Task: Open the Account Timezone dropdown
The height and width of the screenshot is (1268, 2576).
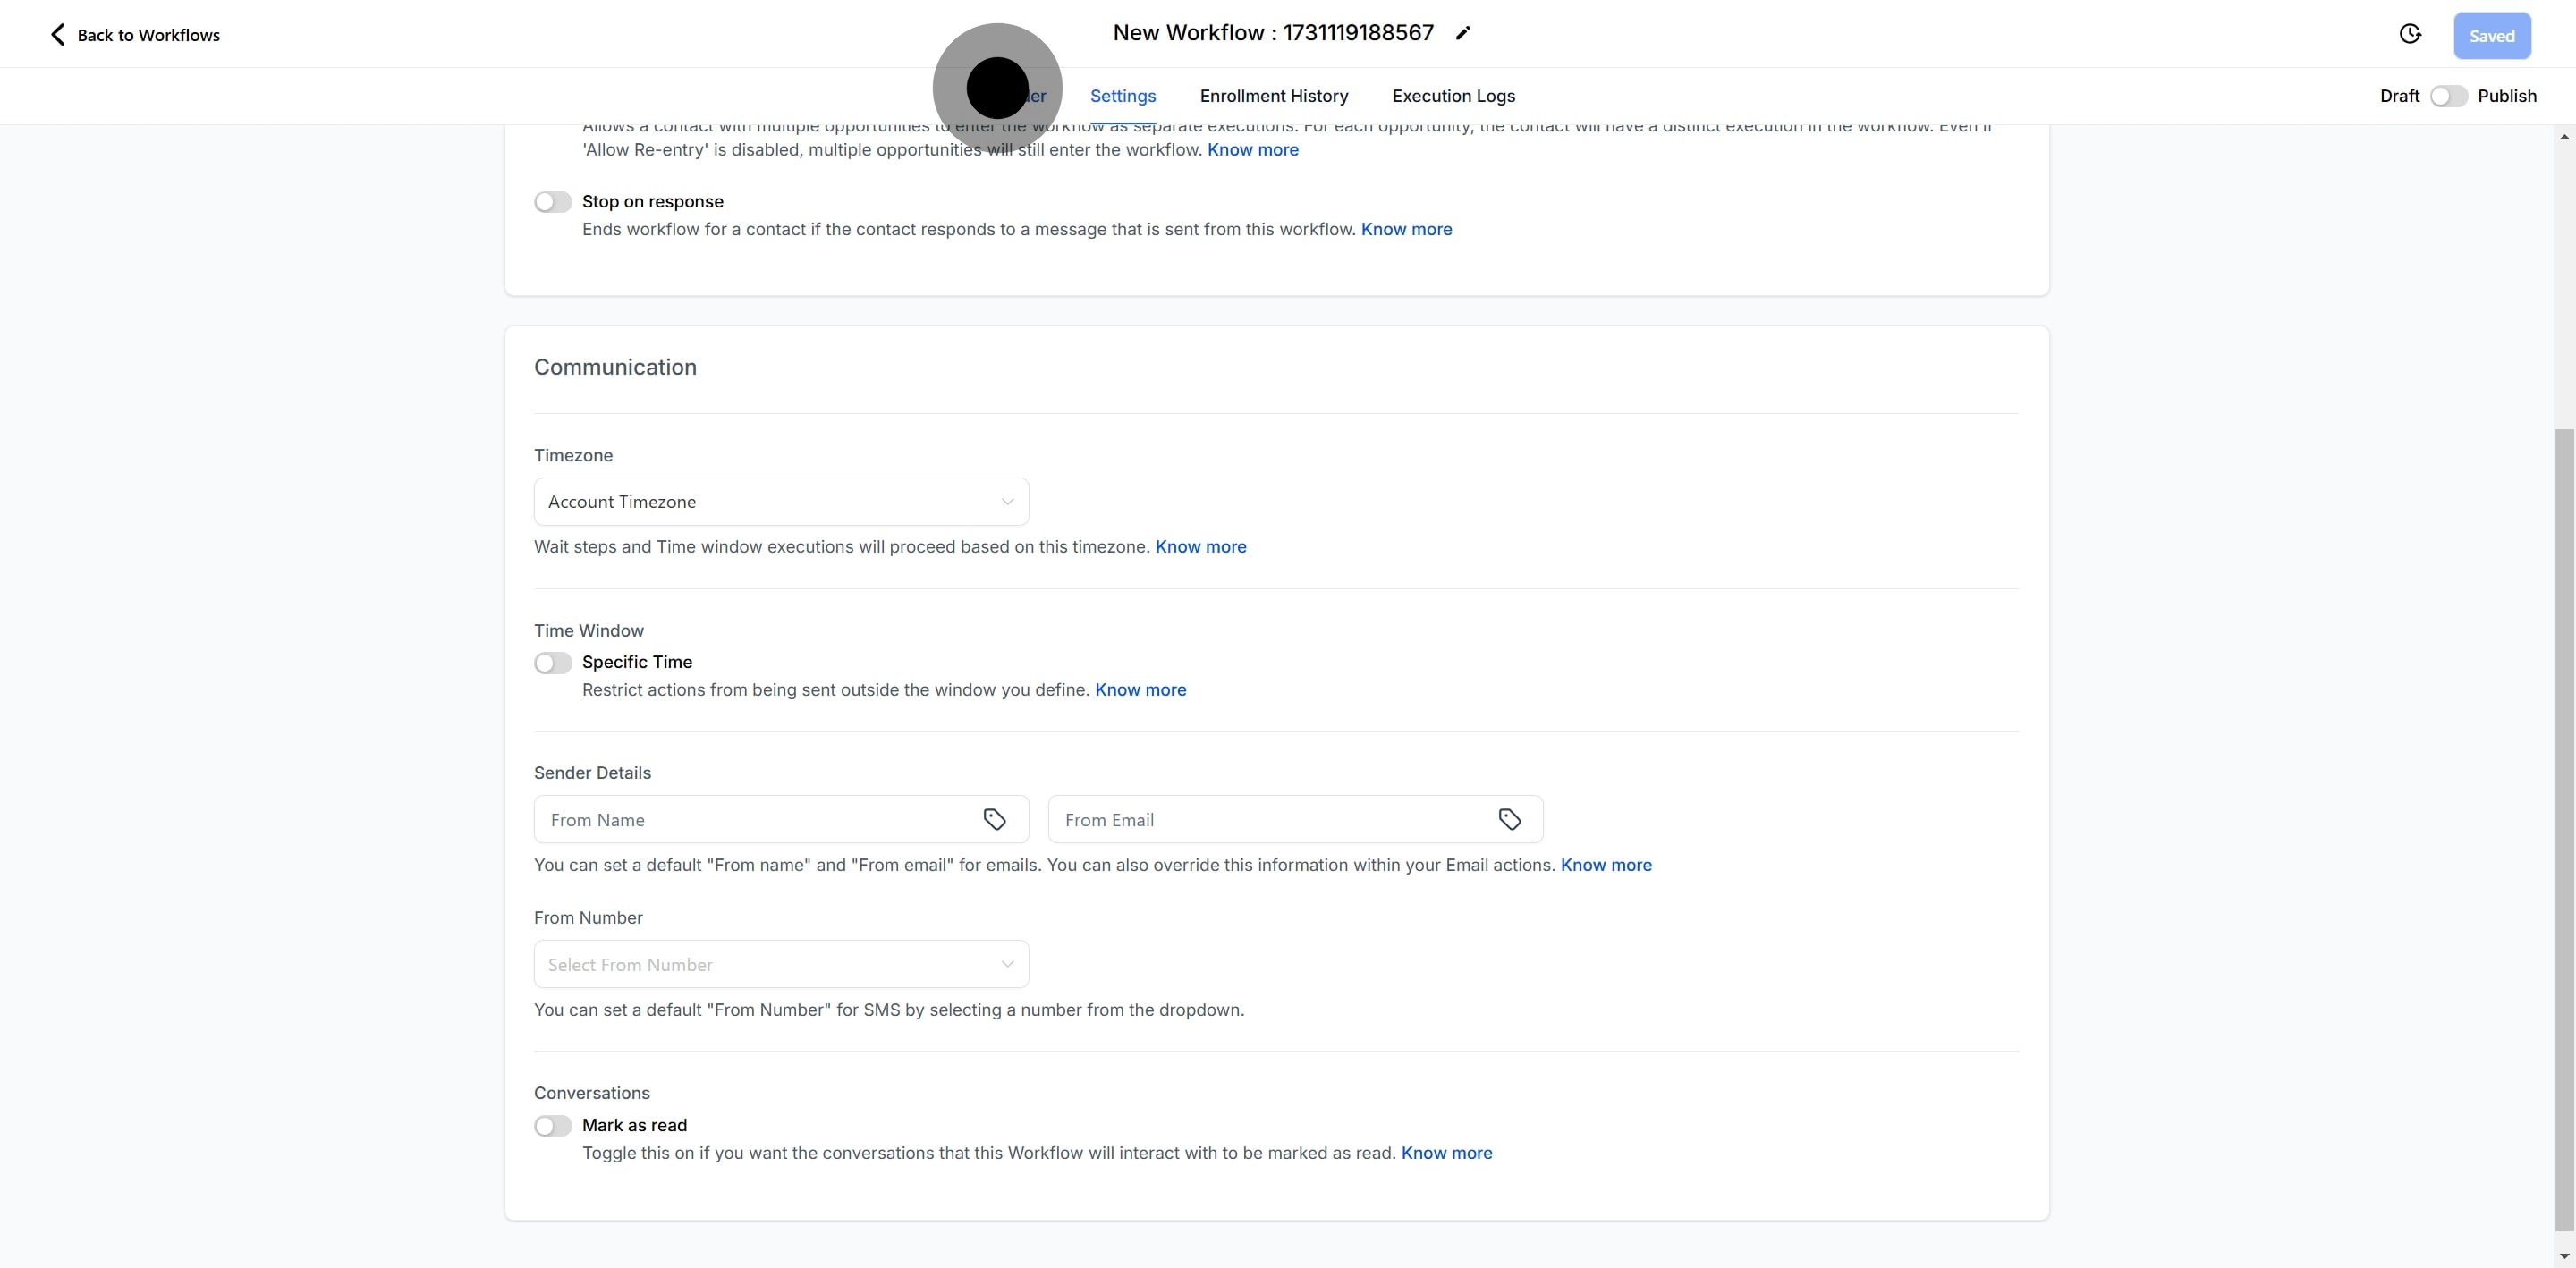Action: [781, 502]
